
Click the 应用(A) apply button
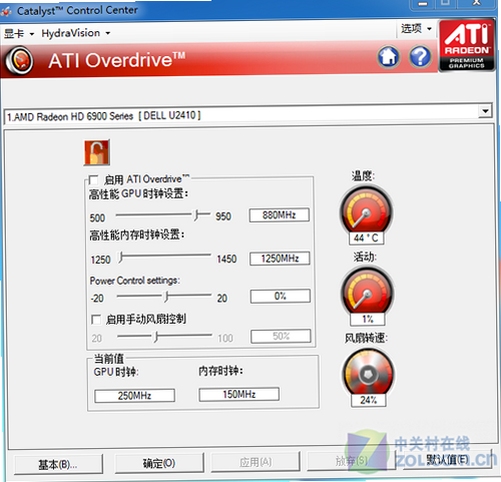(x=255, y=462)
